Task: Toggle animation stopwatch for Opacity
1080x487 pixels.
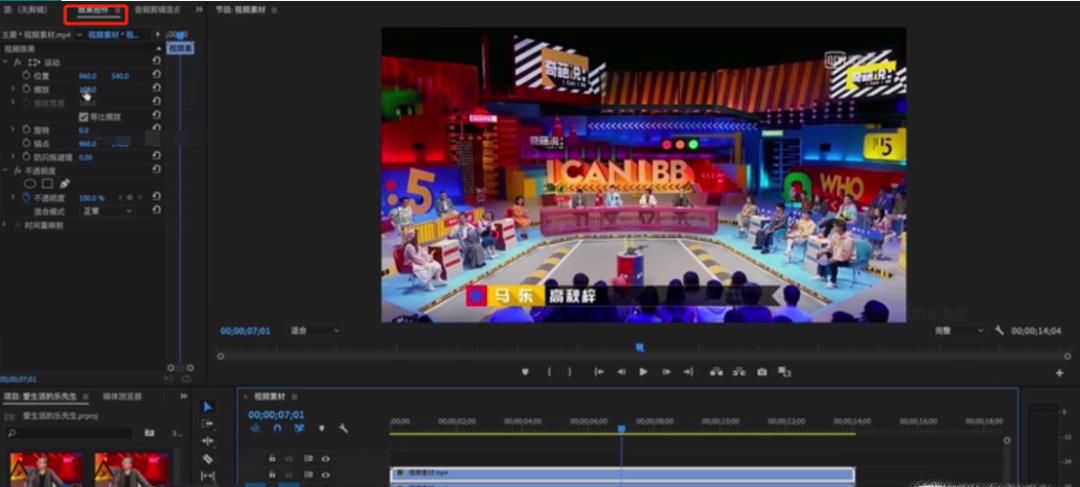Action: click(27, 198)
